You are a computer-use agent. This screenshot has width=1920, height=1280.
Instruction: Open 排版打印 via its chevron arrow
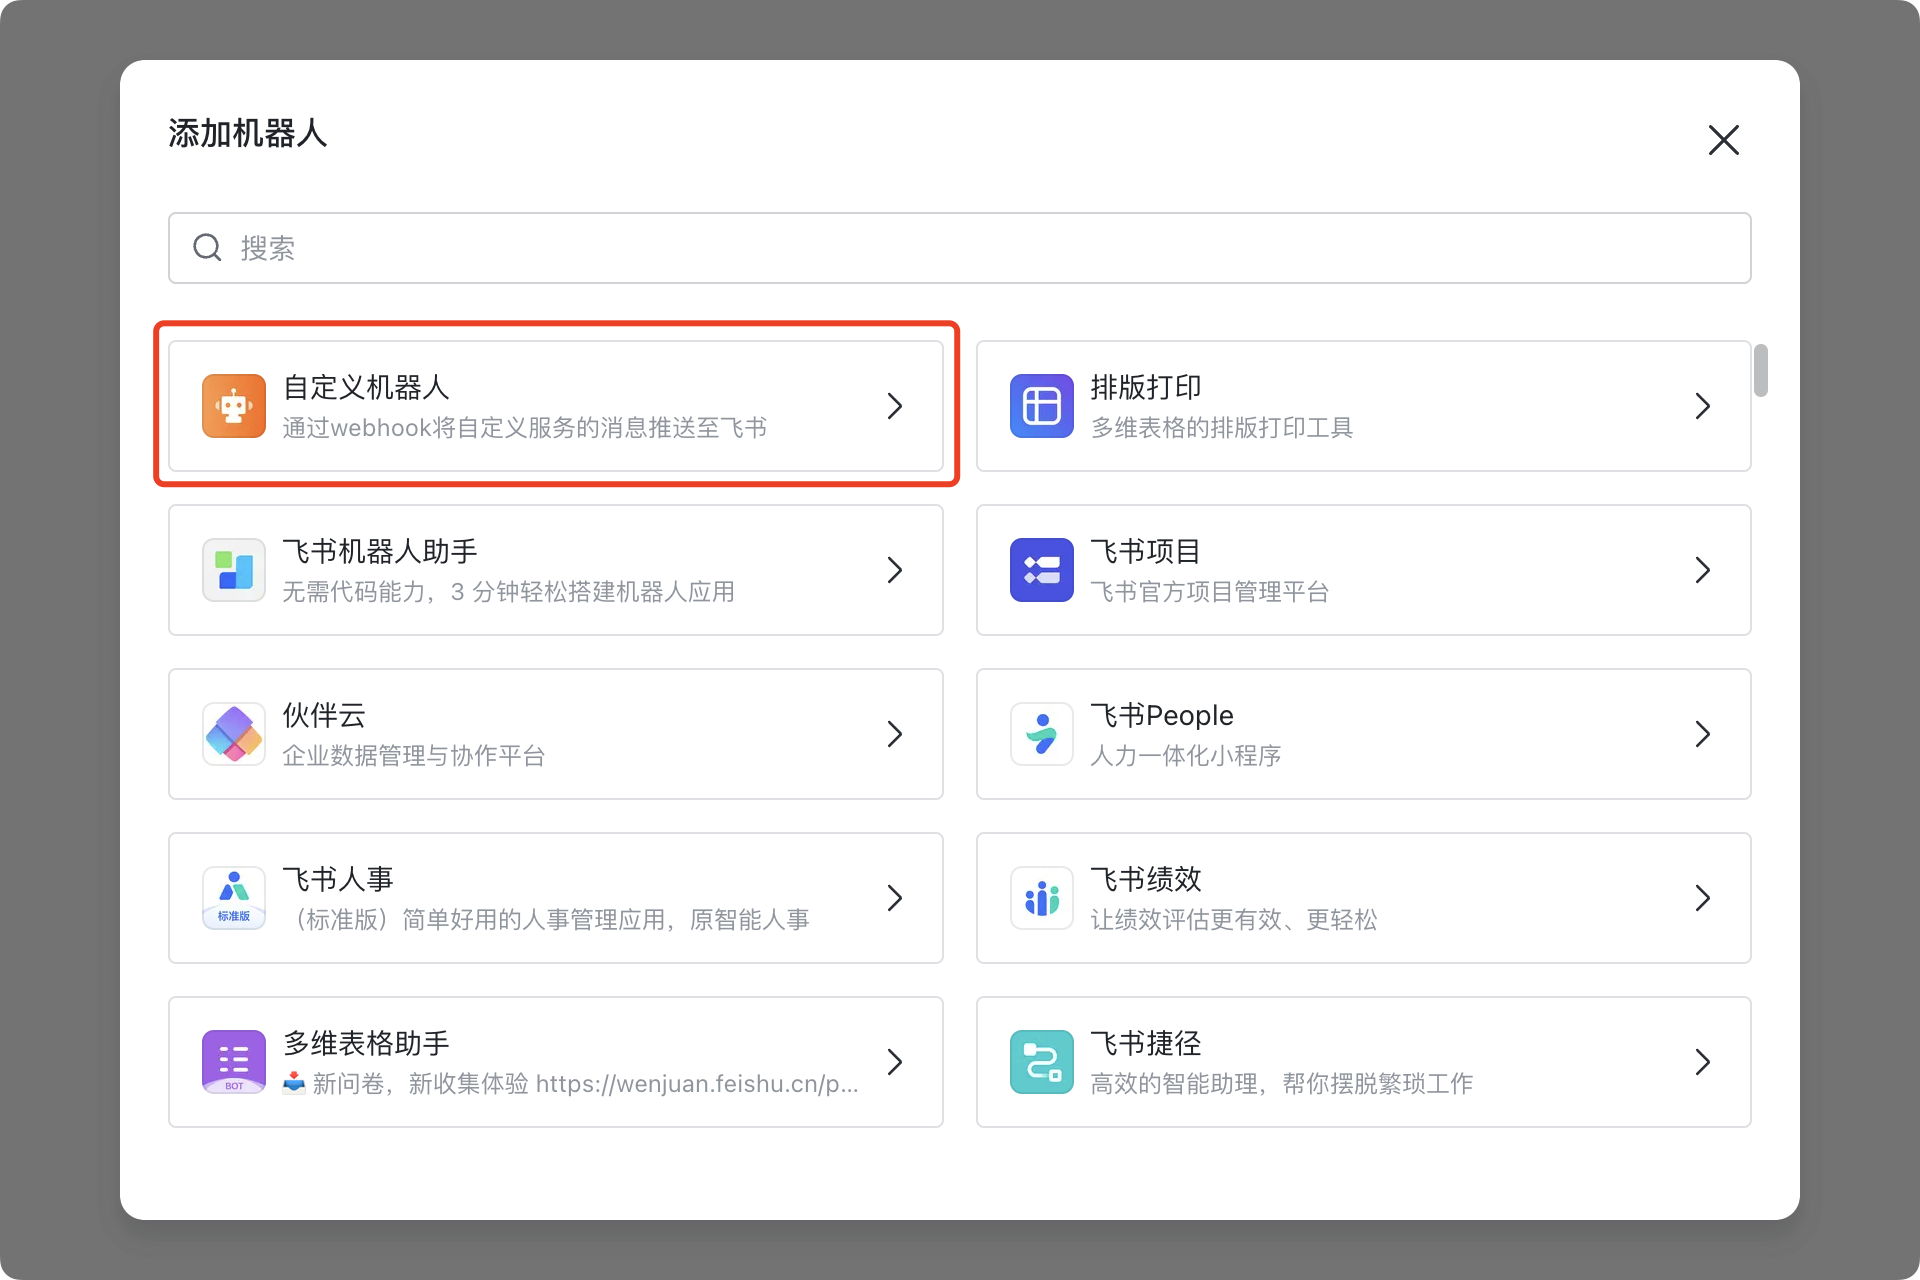click(x=1703, y=406)
